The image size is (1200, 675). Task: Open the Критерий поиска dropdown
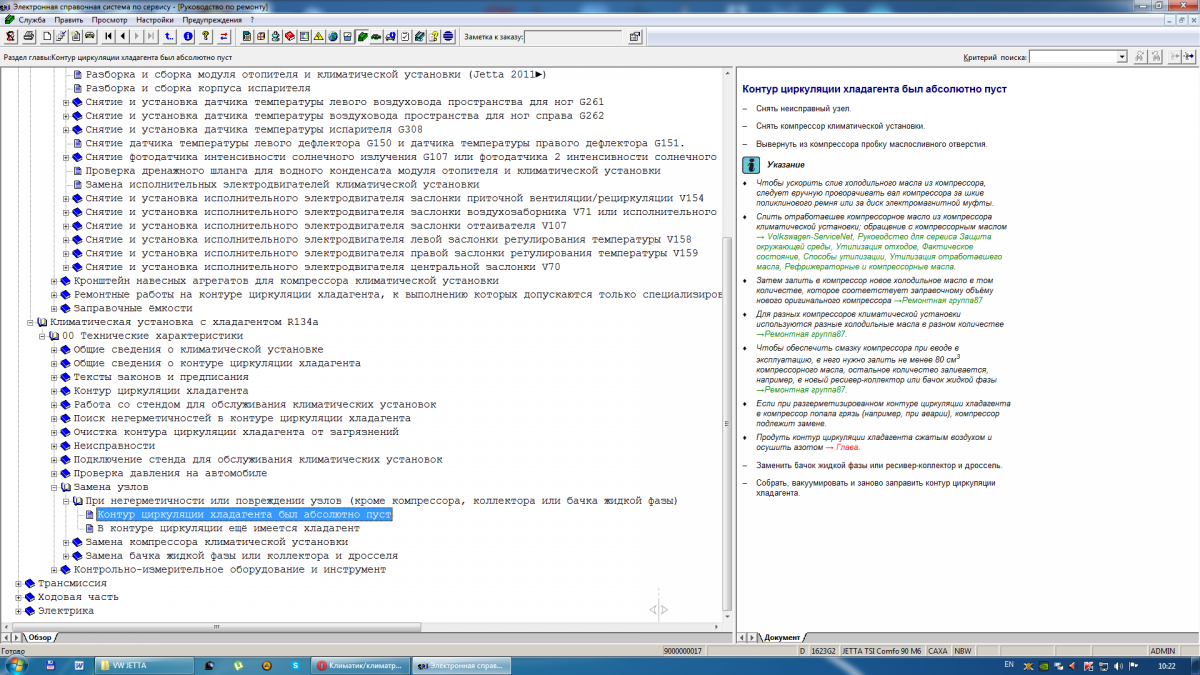tap(1122, 58)
